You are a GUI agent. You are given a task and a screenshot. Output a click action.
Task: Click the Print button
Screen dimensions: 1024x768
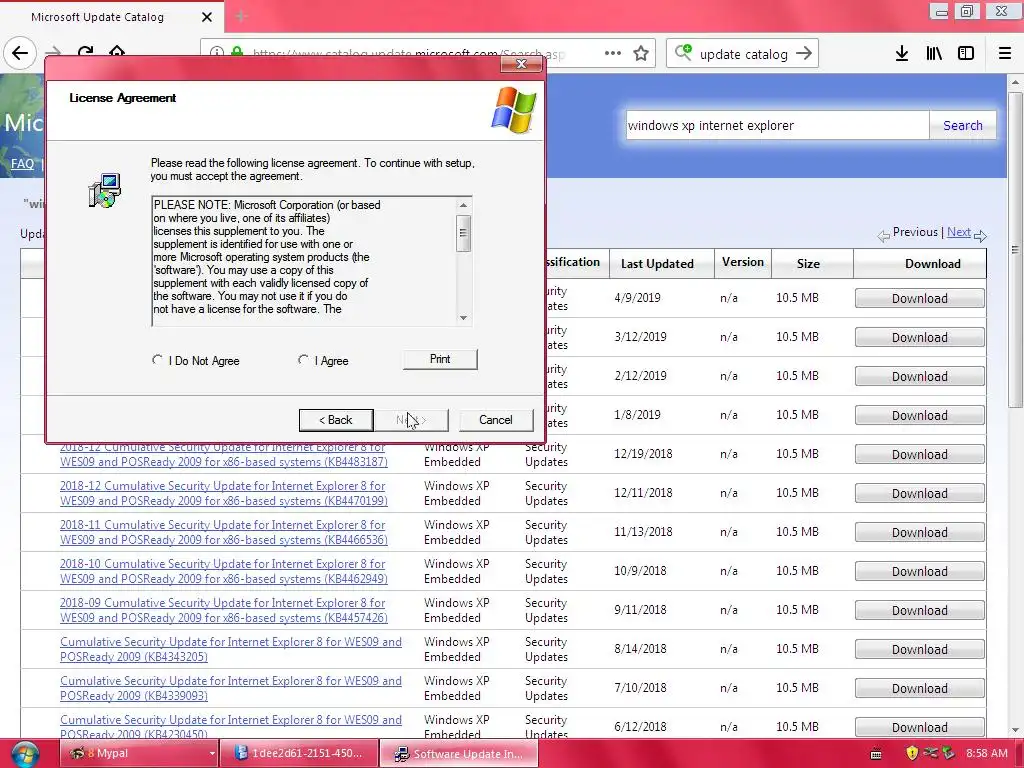(x=440, y=359)
